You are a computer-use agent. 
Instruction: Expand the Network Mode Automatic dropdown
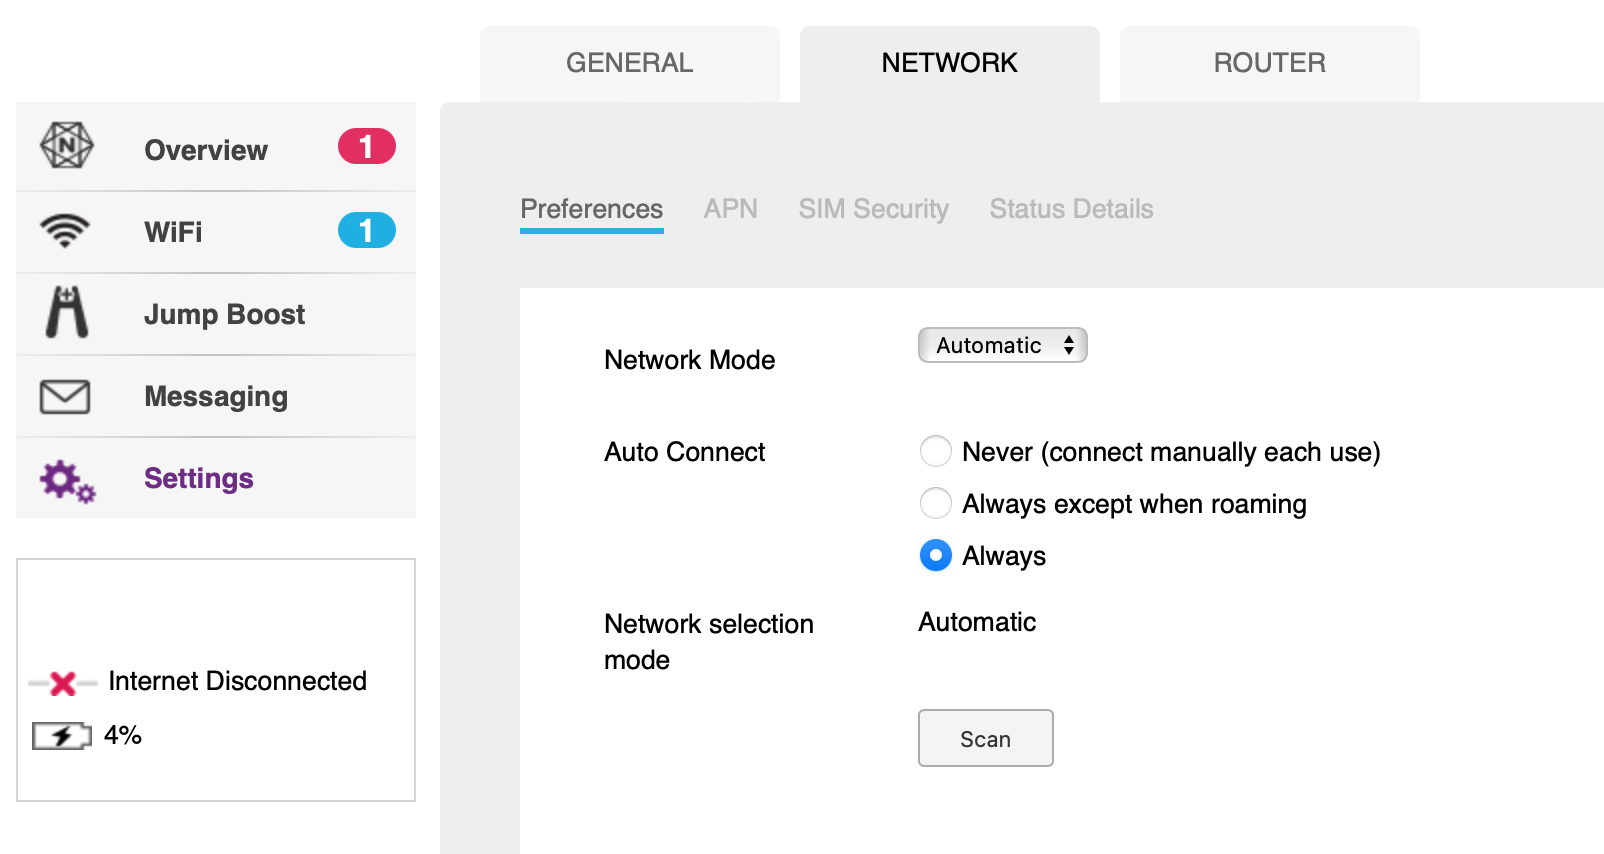click(x=1003, y=345)
